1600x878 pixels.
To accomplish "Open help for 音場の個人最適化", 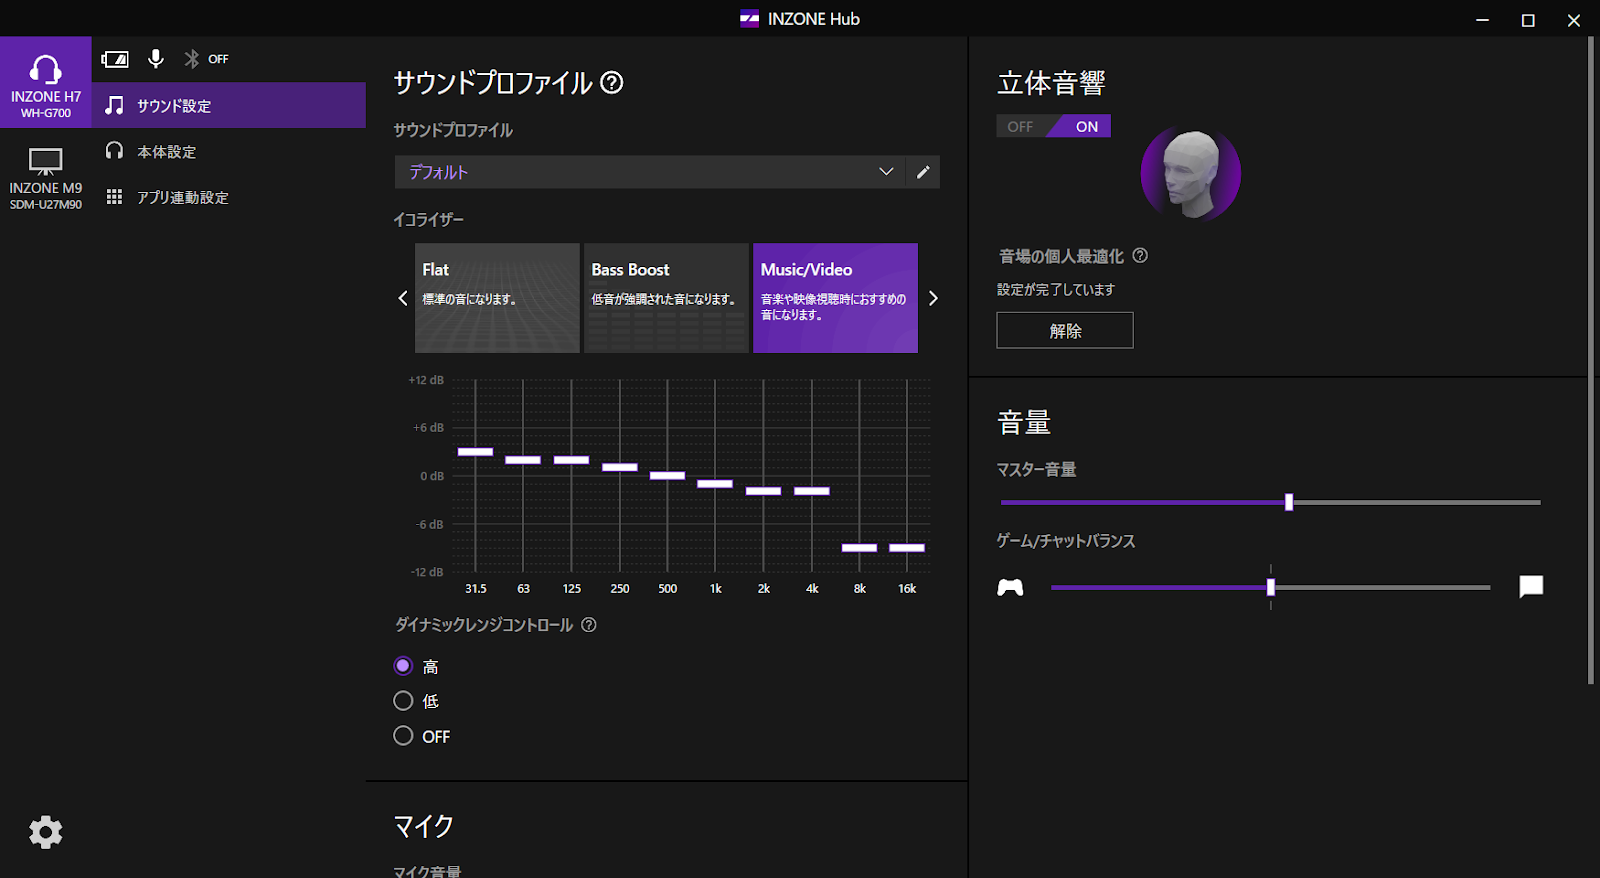I will point(1140,256).
